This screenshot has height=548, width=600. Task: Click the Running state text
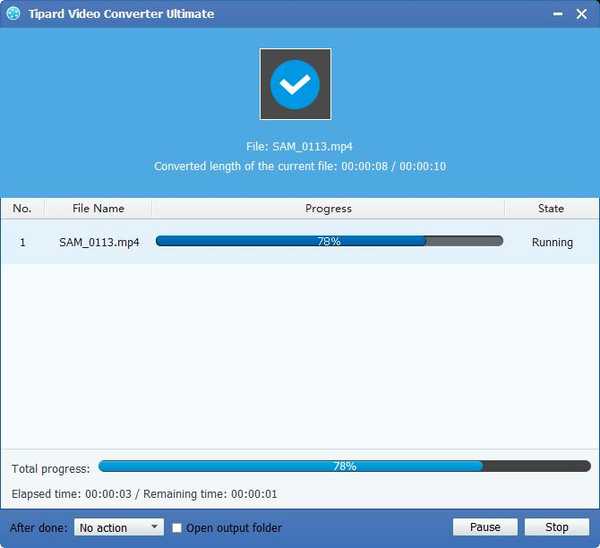552,242
